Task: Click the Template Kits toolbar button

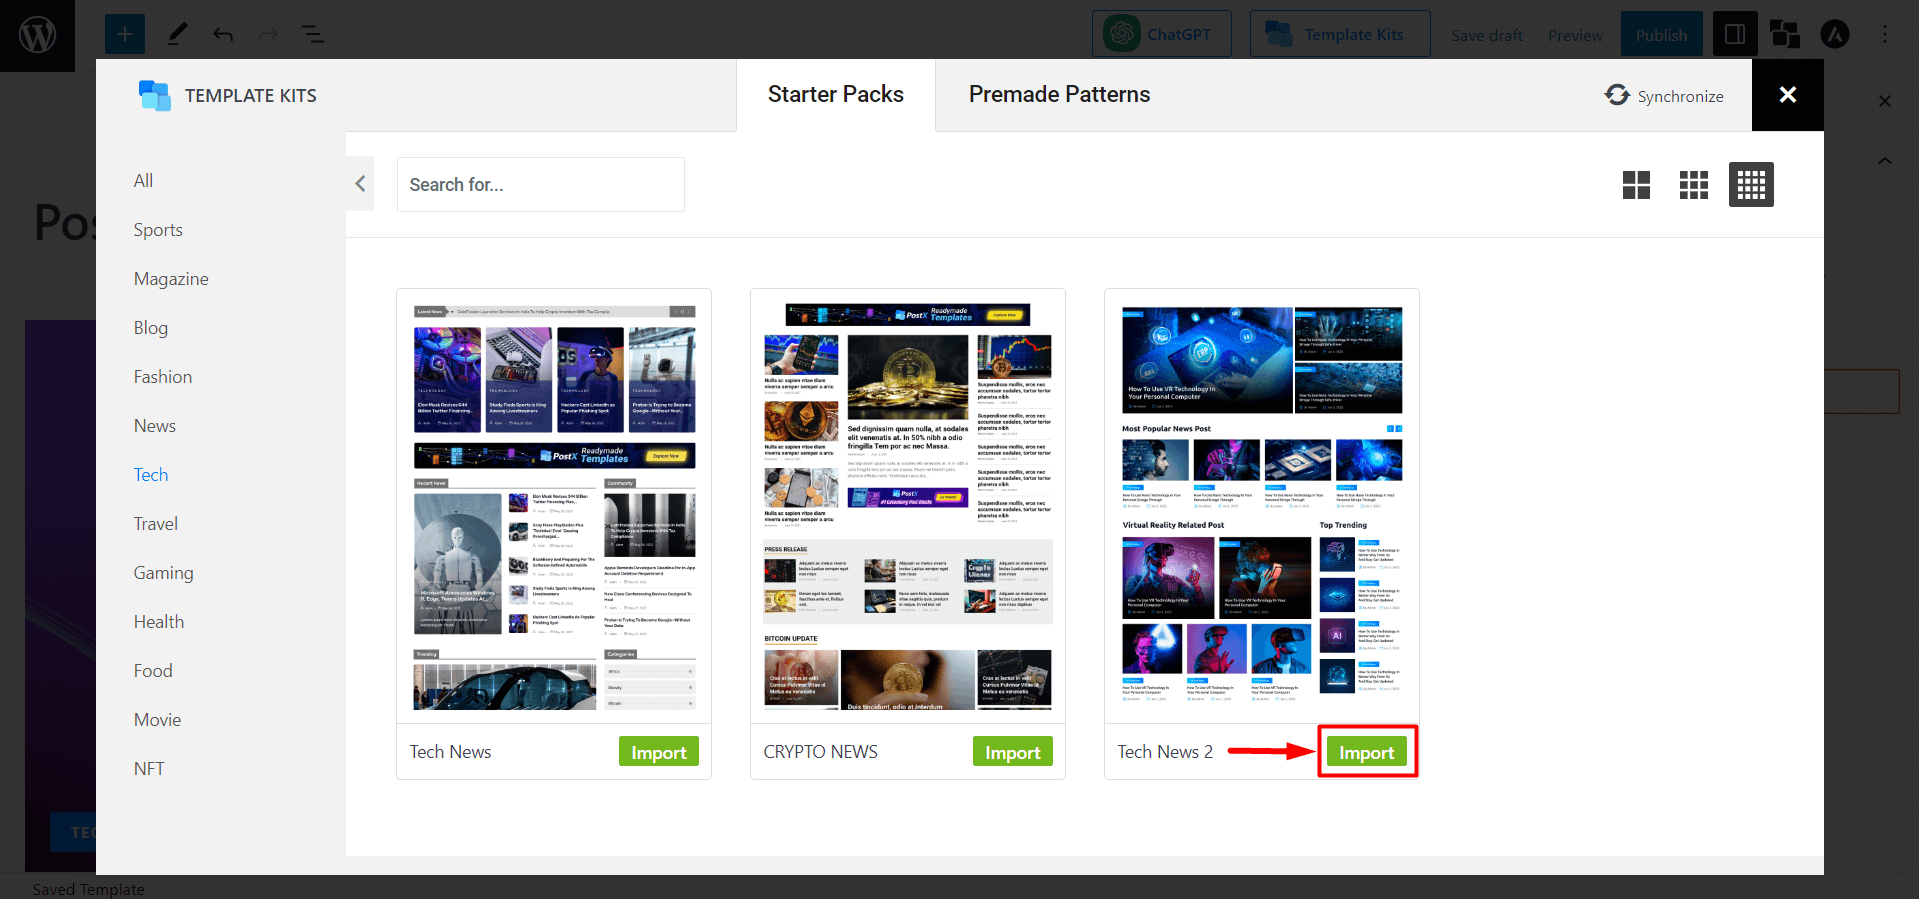Action: [x=1340, y=34]
